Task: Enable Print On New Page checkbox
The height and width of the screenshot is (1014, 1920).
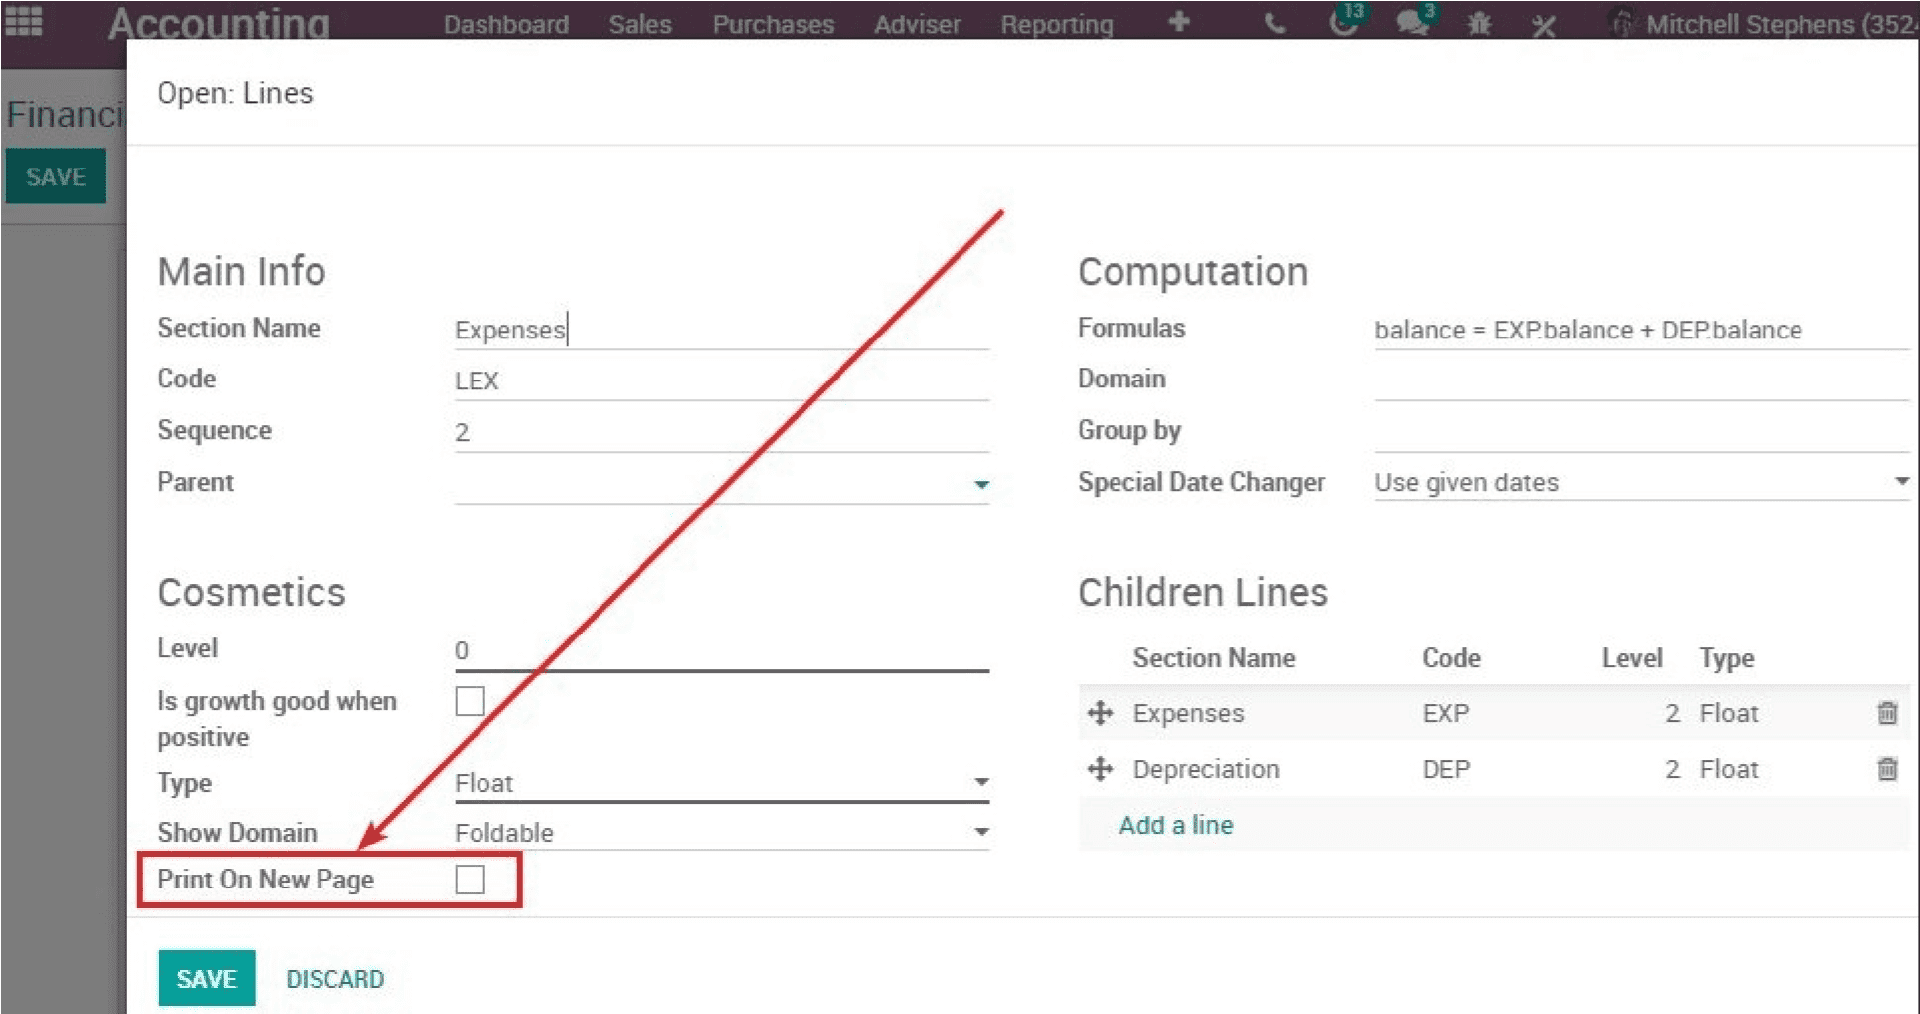Action: coord(470,879)
